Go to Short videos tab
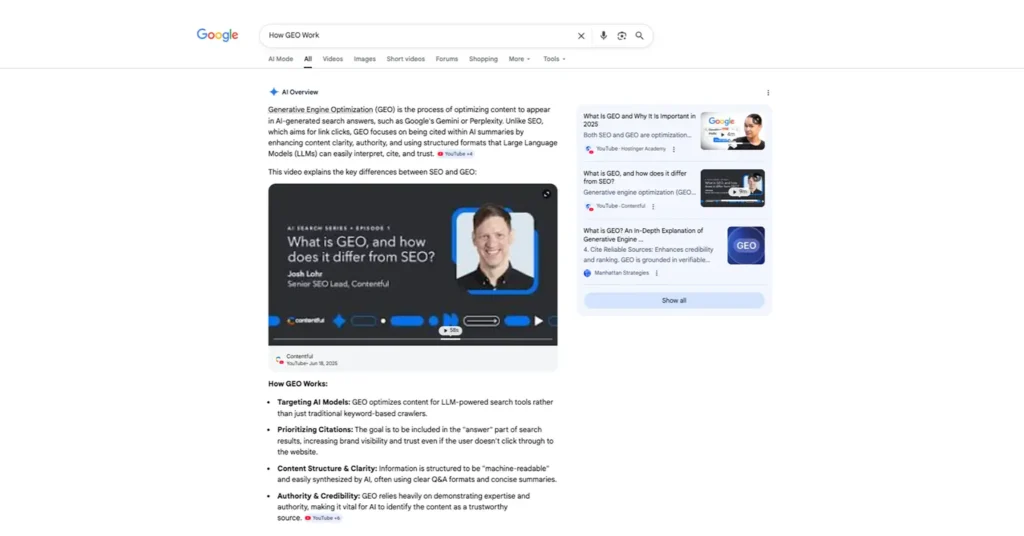 [x=406, y=59]
